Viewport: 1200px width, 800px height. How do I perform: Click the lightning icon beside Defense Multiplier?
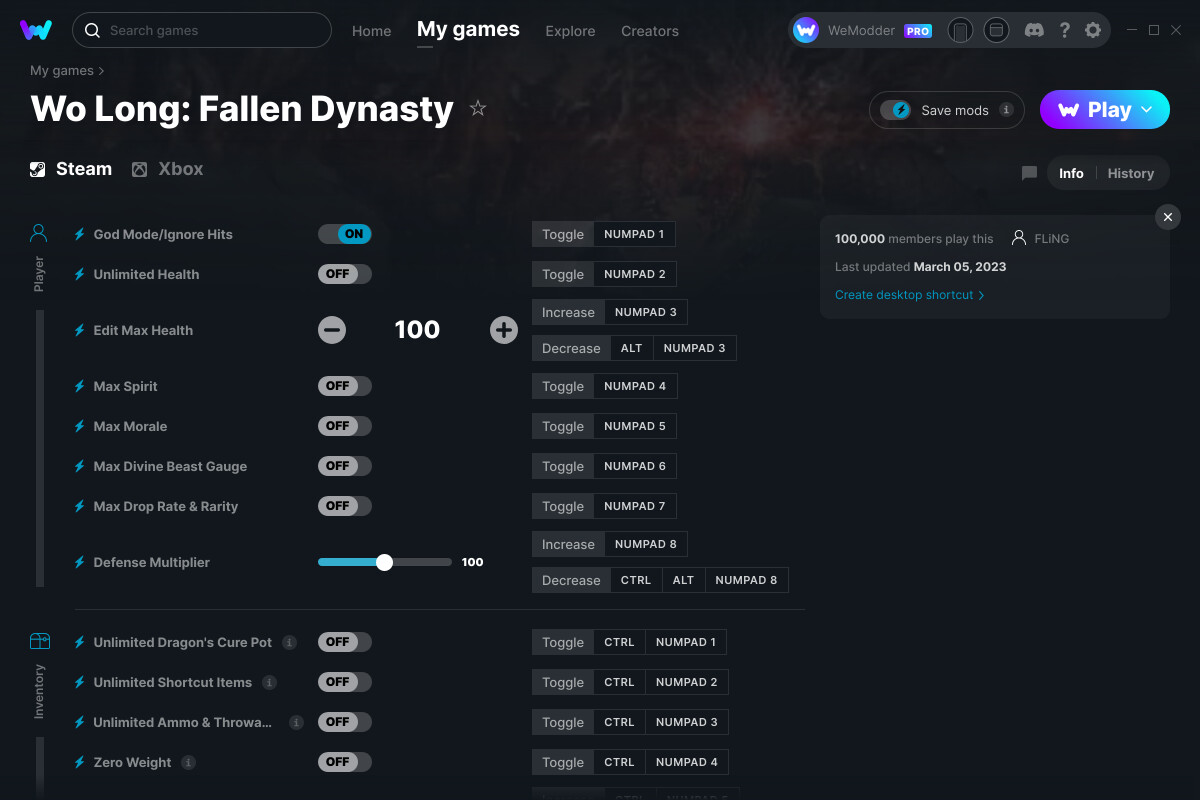(x=80, y=562)
